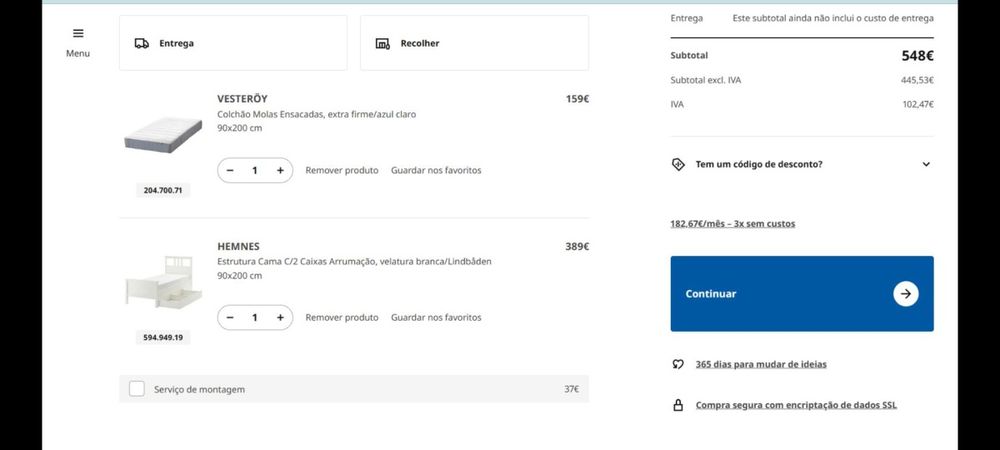Save HEMNES bed to favorites
The width and height of the screenshot is (1000, 450).
tap(436, 317)
